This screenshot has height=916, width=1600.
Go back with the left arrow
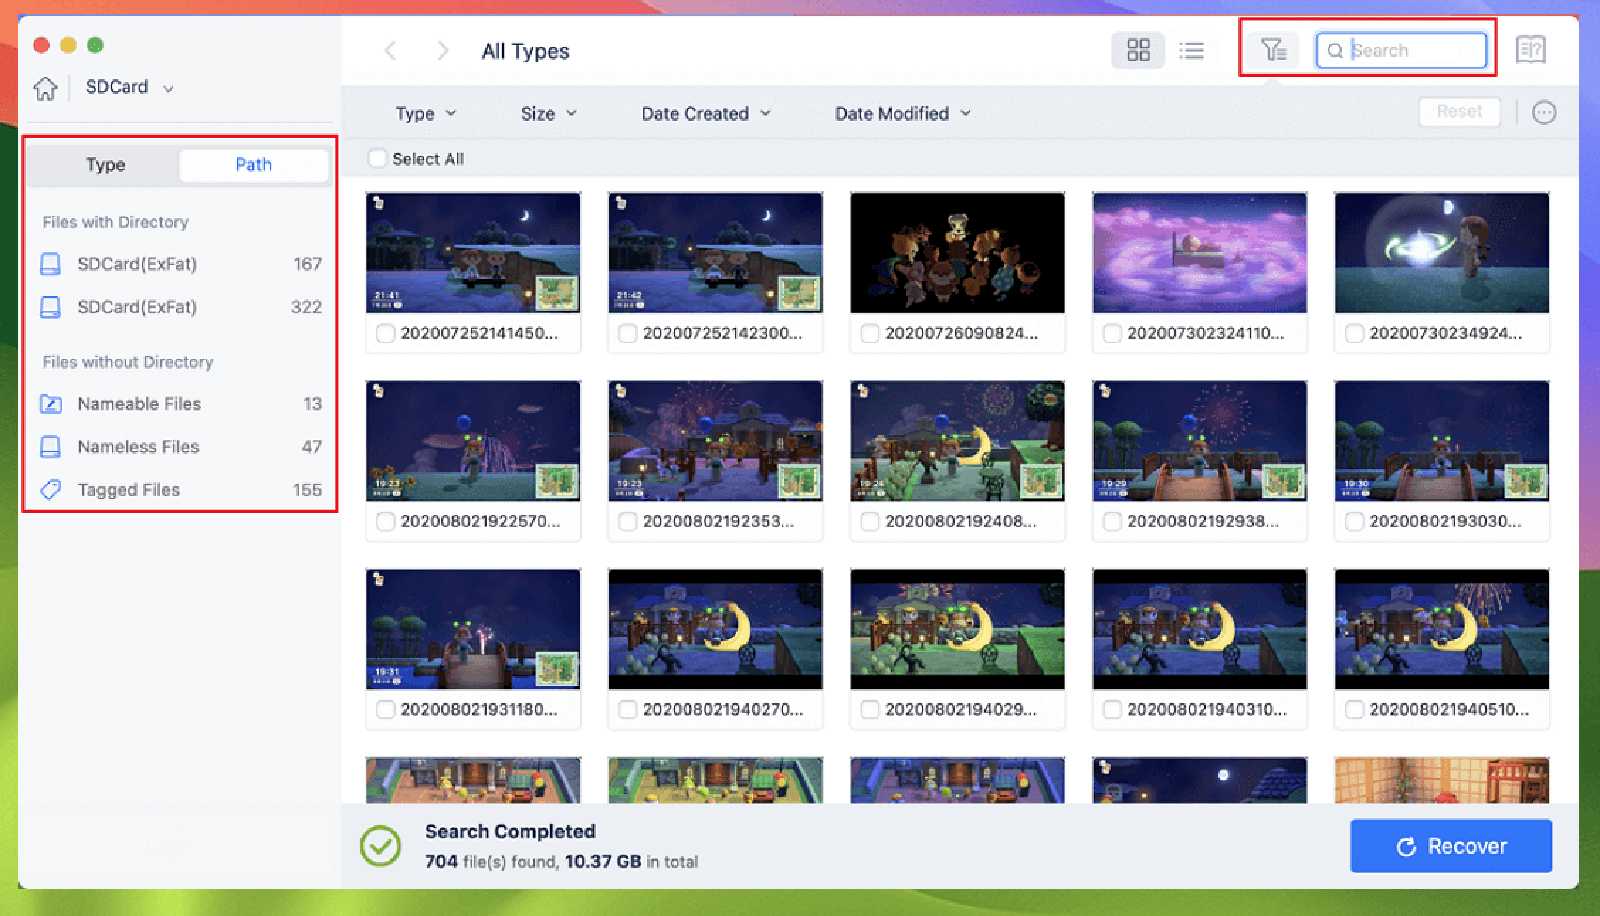[390, 51]
